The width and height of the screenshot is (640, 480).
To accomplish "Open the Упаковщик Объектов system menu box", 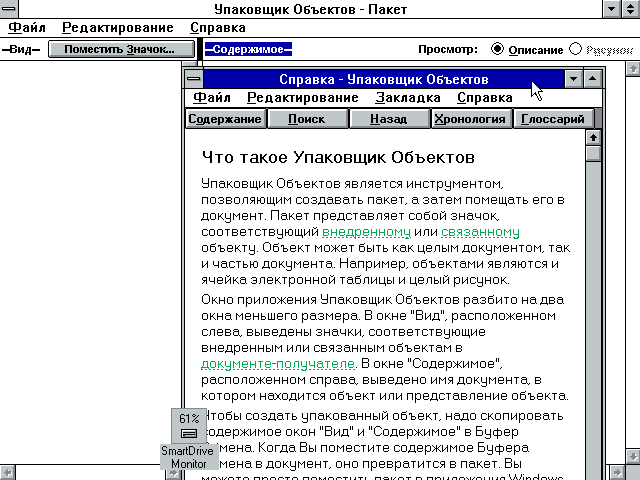I will pos(9,8).
